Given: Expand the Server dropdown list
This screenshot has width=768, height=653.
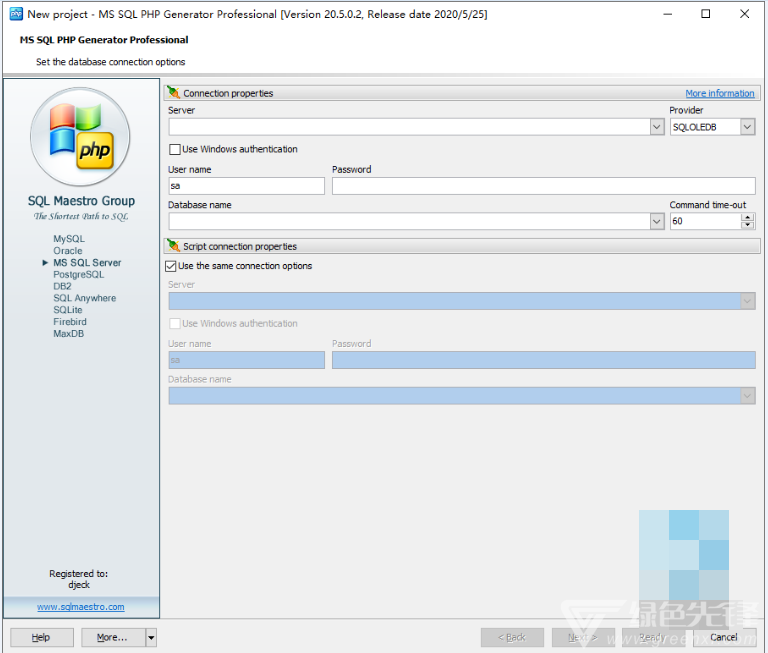Looking at the screenshot, I should tap(657, 127).
